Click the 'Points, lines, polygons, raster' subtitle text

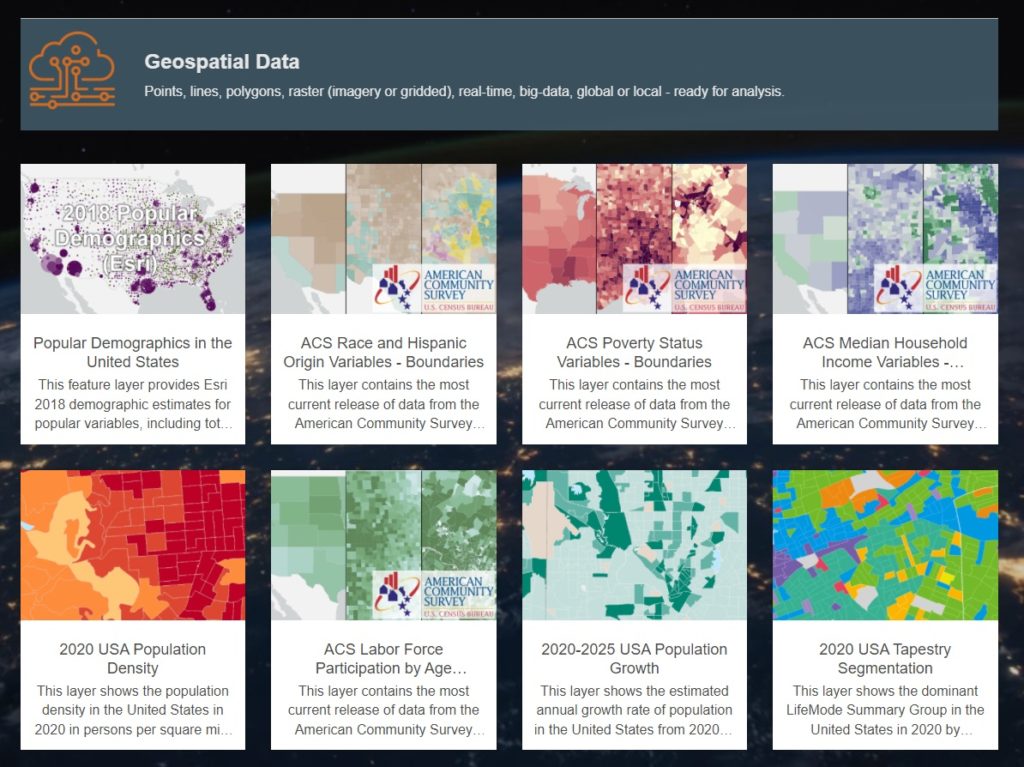464,91
